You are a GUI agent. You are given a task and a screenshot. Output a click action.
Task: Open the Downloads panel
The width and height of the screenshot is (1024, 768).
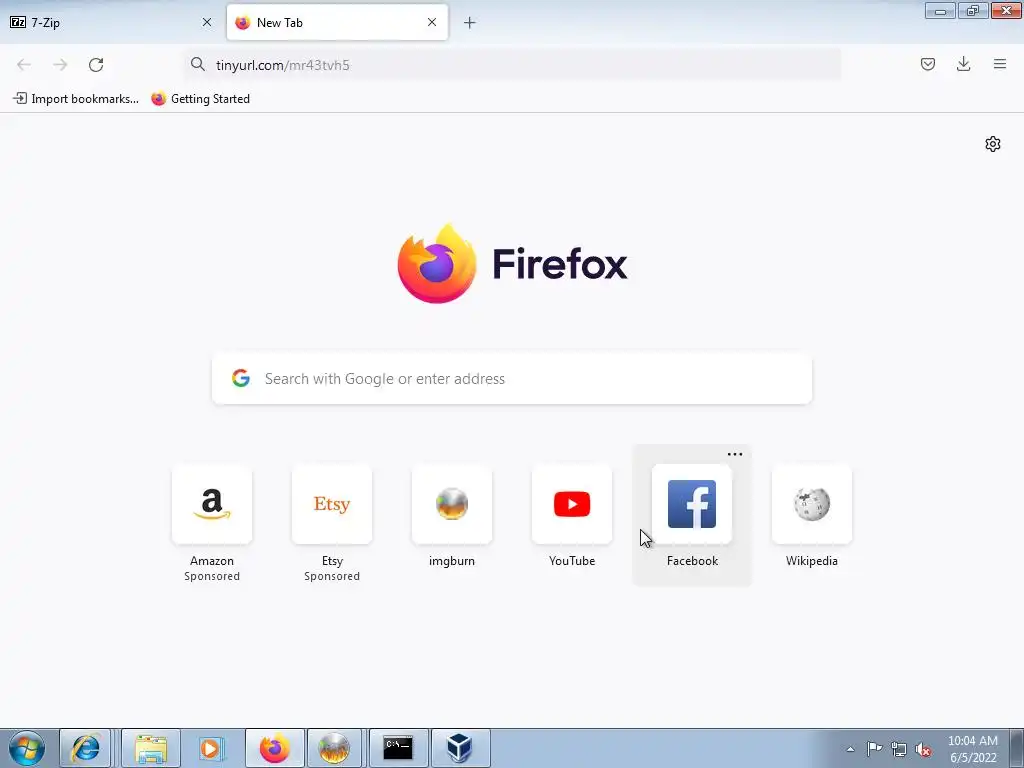coord(963,64)
